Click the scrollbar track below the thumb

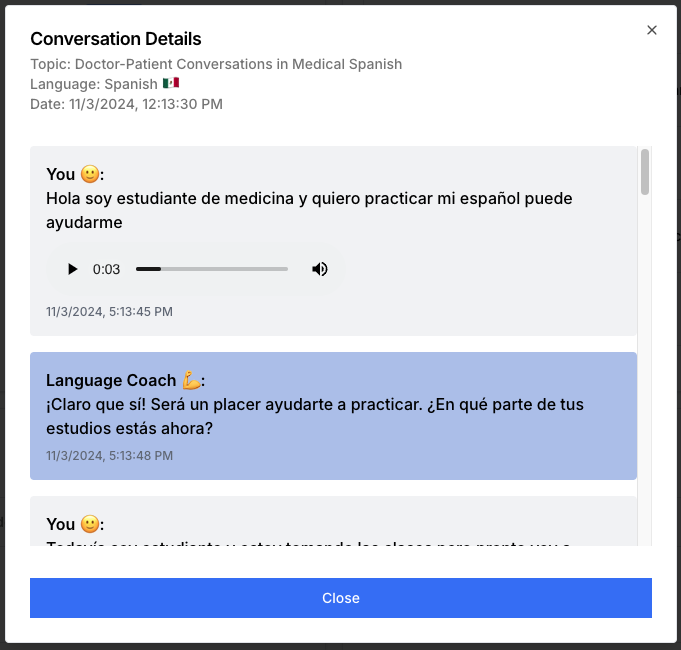point(645,369)
